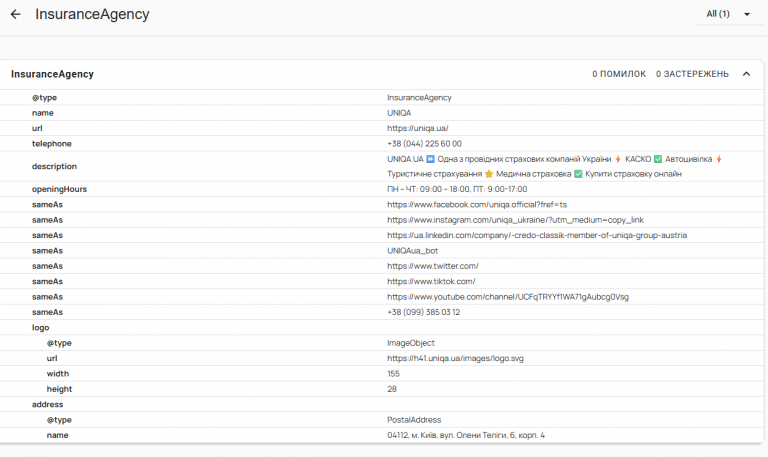768x457 pixels.
Task: Open the twitter.com sameAs link
Action: pyautogui.click(x=432, y=266)
